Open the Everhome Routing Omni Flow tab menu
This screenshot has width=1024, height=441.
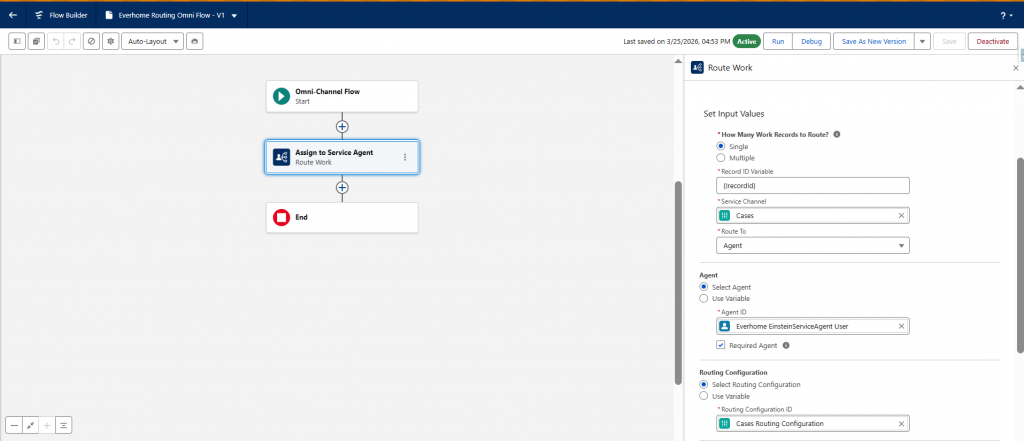tap(234, 15)
